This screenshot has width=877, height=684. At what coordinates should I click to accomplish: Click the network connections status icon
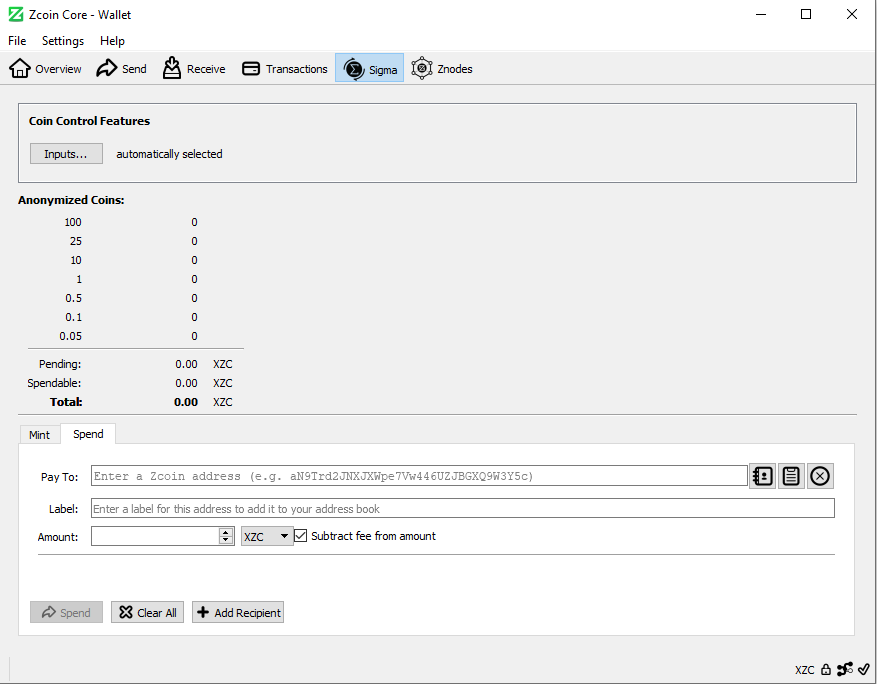coord(845,669)
